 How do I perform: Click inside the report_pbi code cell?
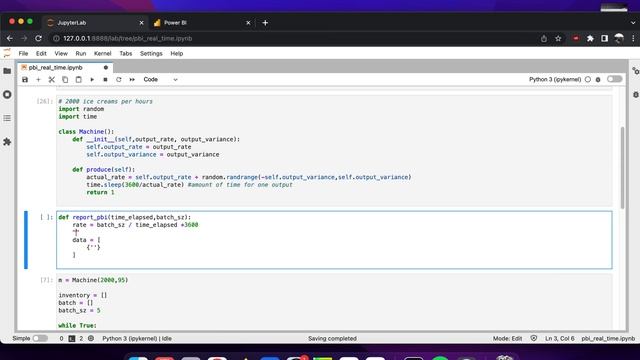(334, 240)
